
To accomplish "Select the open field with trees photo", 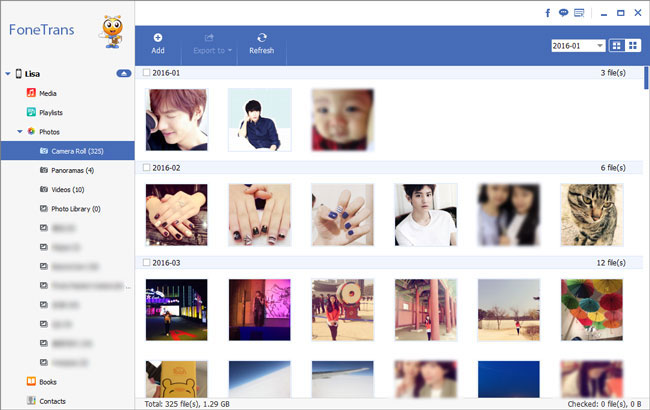I will [x=509, y=310].
